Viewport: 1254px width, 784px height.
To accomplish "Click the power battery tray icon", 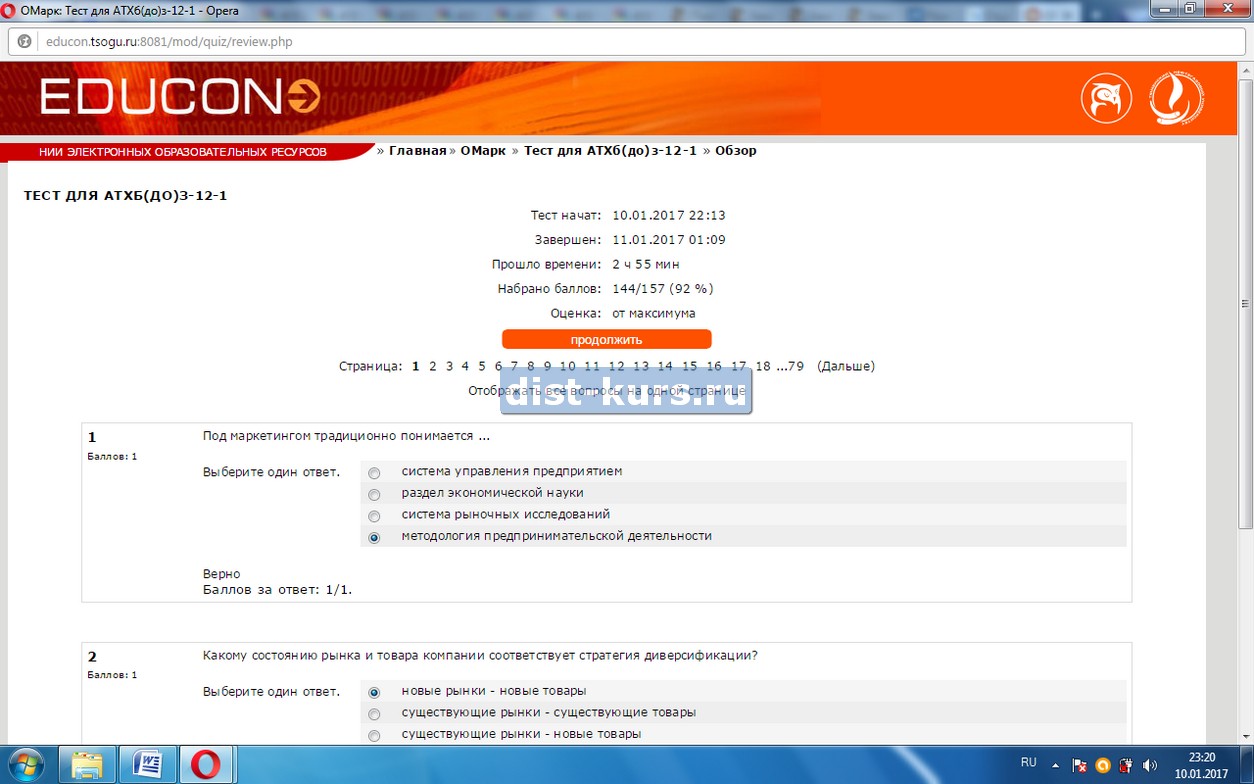I will pyautogui.click(x=1126, y=766).
